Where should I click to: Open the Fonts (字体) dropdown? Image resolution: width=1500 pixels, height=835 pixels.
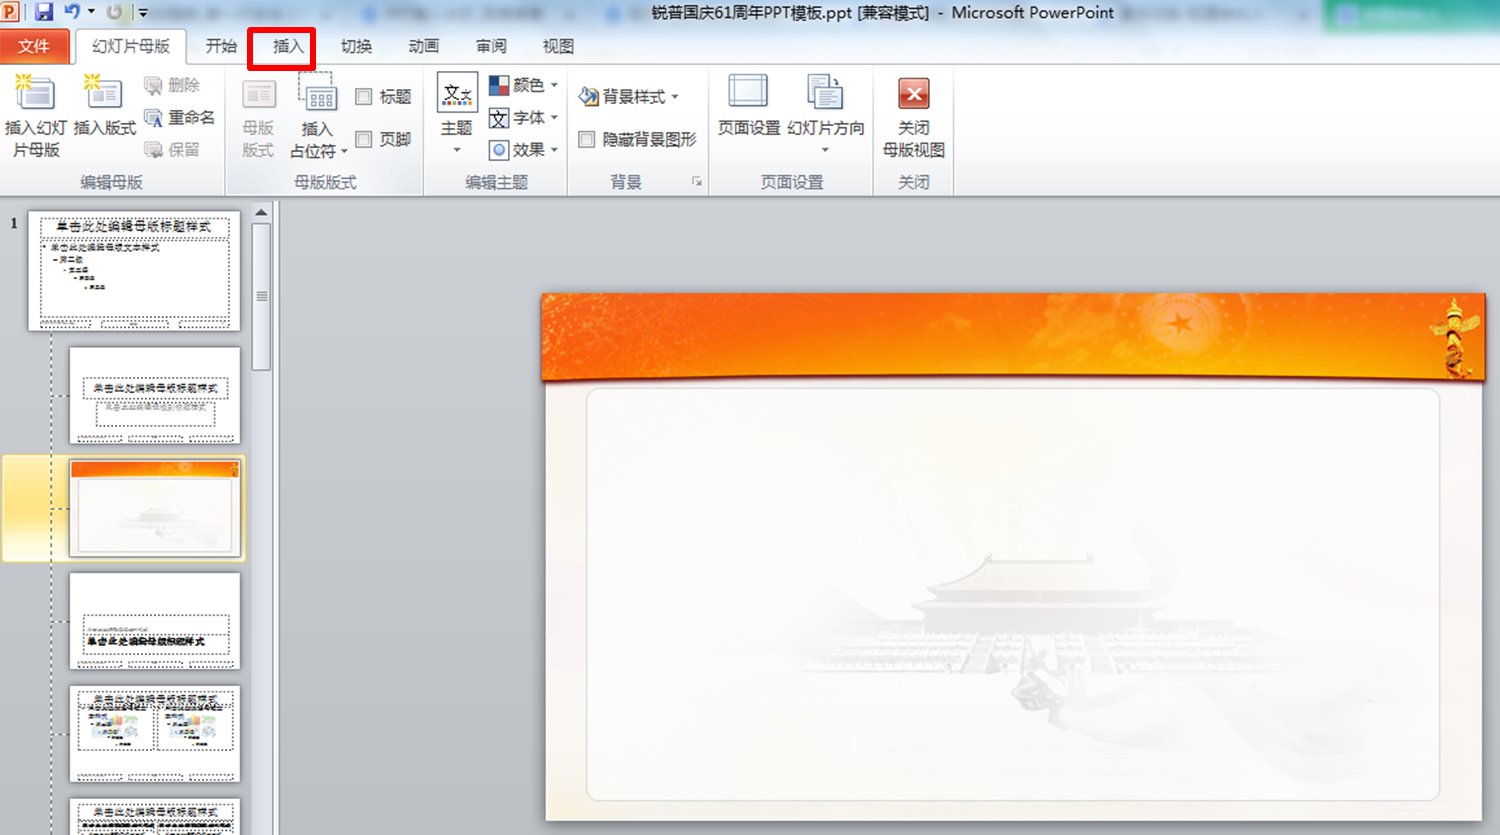click(523, 118)
